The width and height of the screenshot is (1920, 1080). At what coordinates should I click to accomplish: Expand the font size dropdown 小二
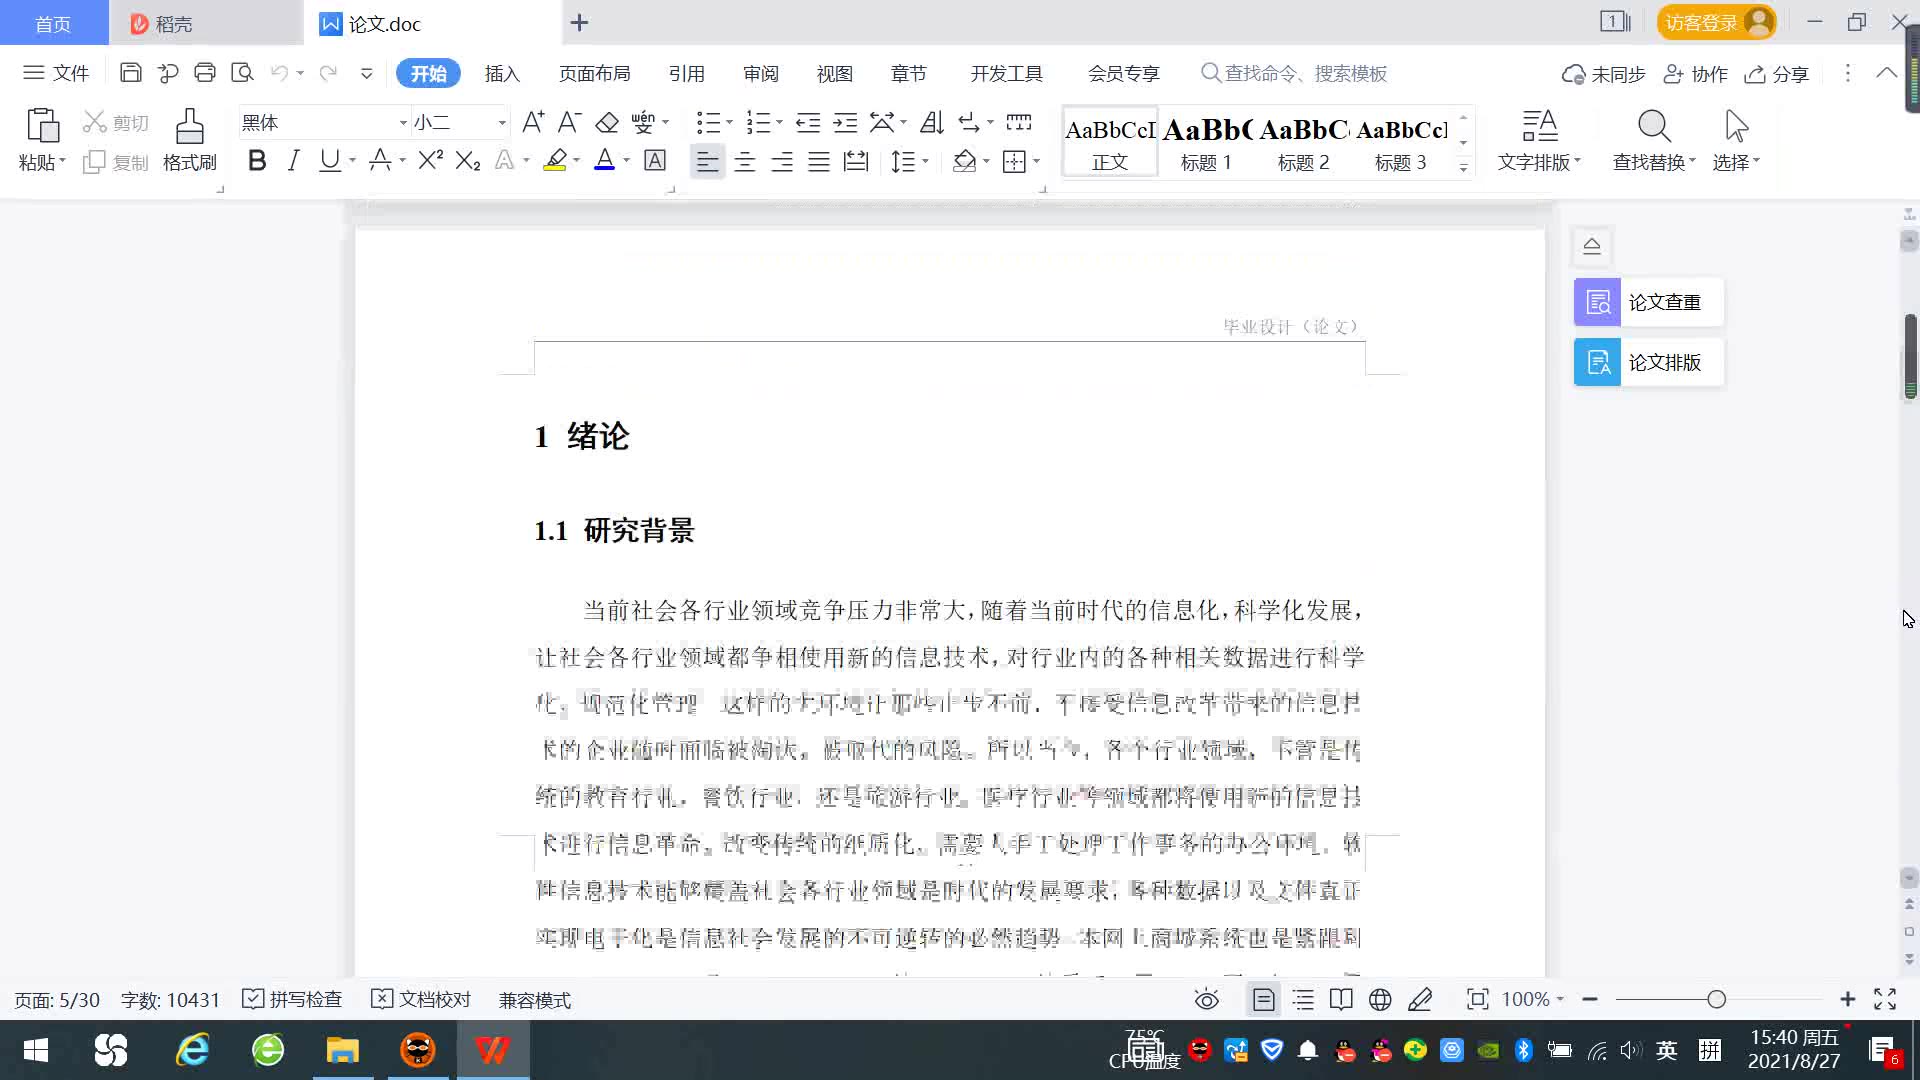502,123
